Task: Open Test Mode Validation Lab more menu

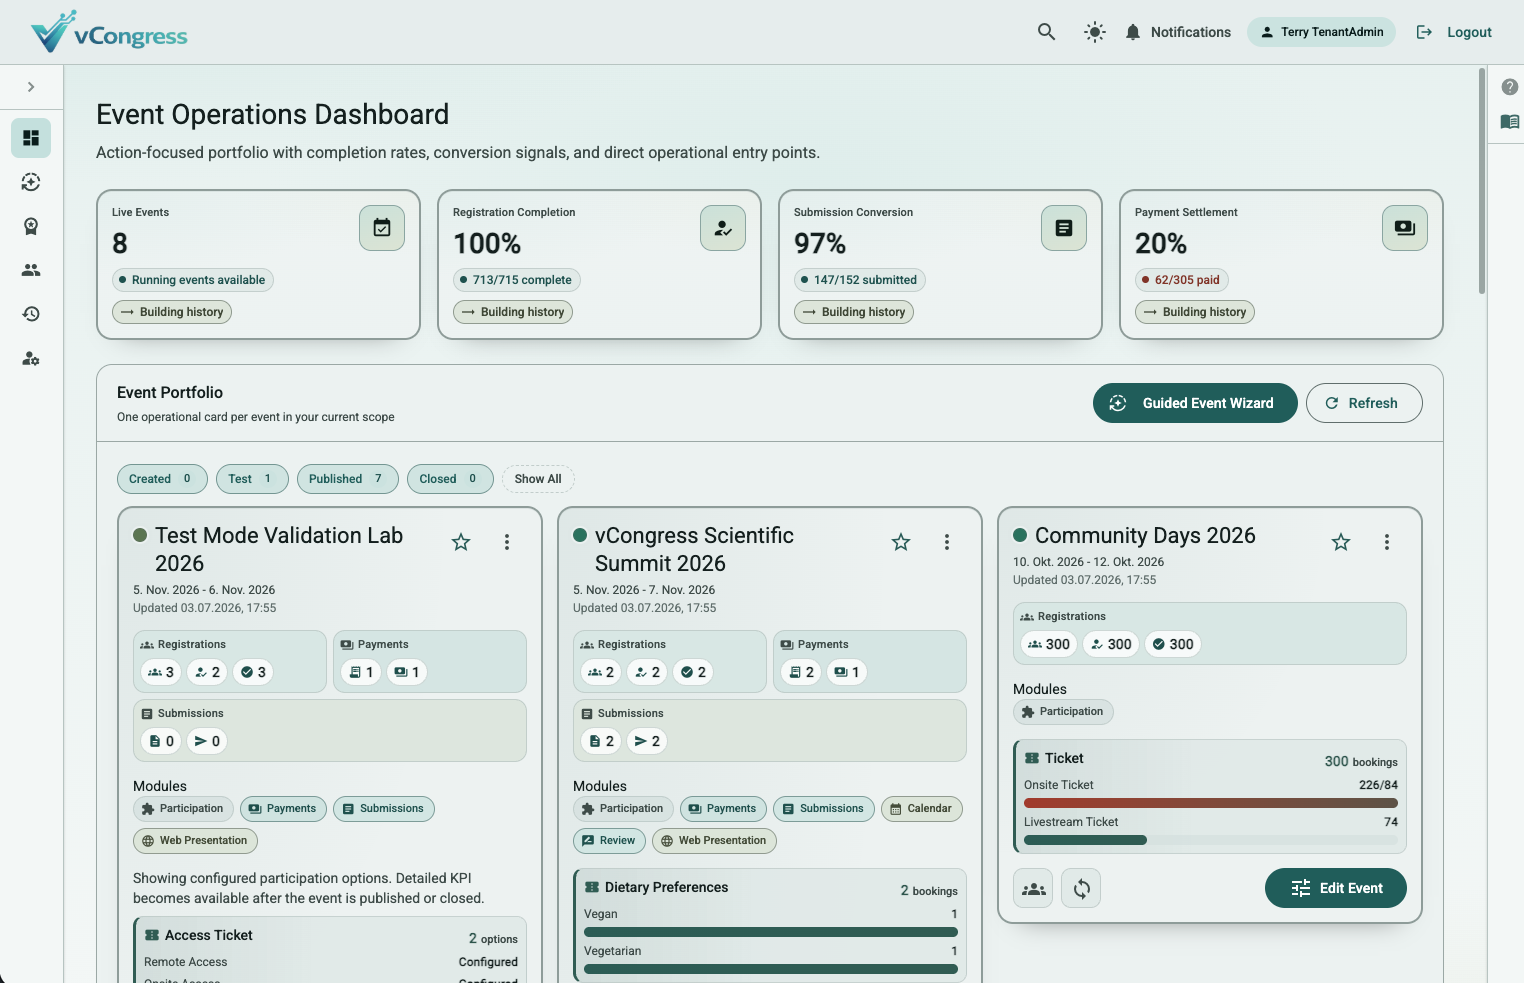Action: click(x=507, y=542)
